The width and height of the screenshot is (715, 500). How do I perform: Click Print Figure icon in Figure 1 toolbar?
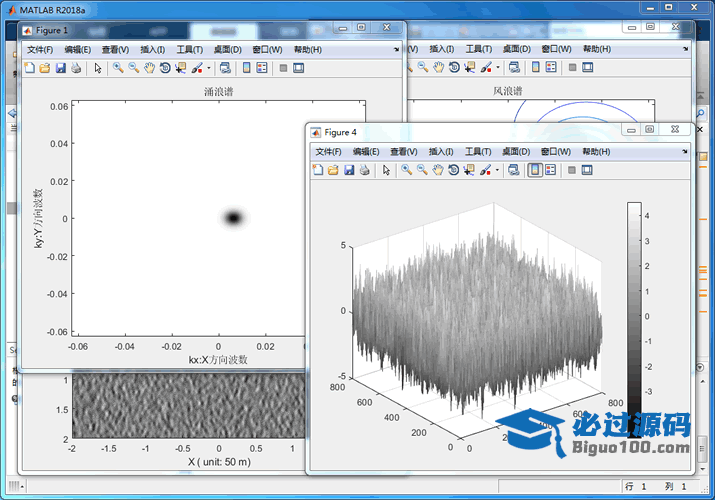tap(75, 68)
